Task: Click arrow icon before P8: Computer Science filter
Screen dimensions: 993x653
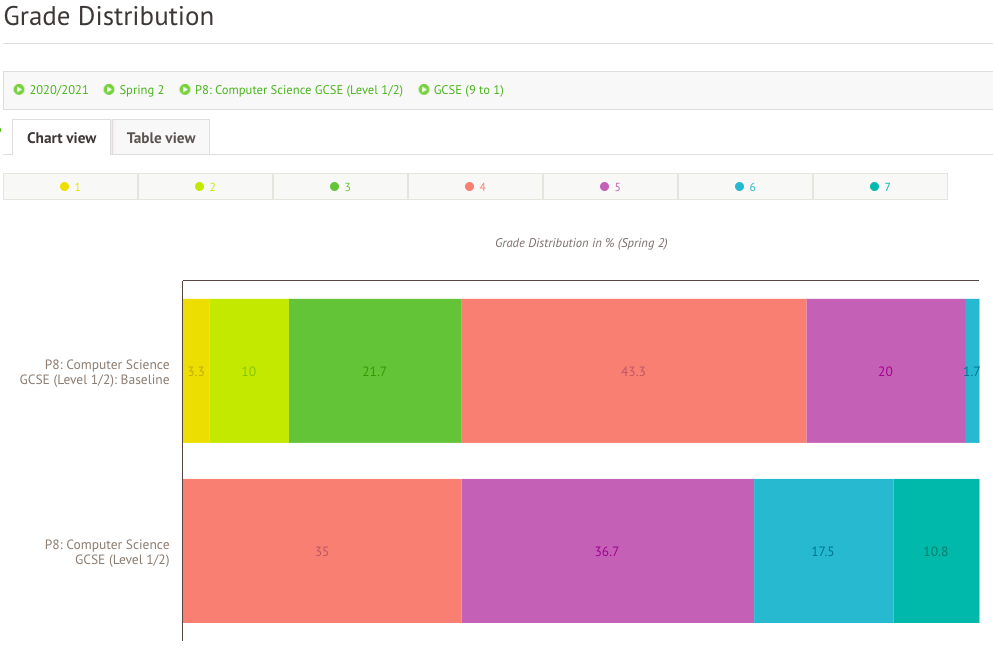Action: coord(185,90)
